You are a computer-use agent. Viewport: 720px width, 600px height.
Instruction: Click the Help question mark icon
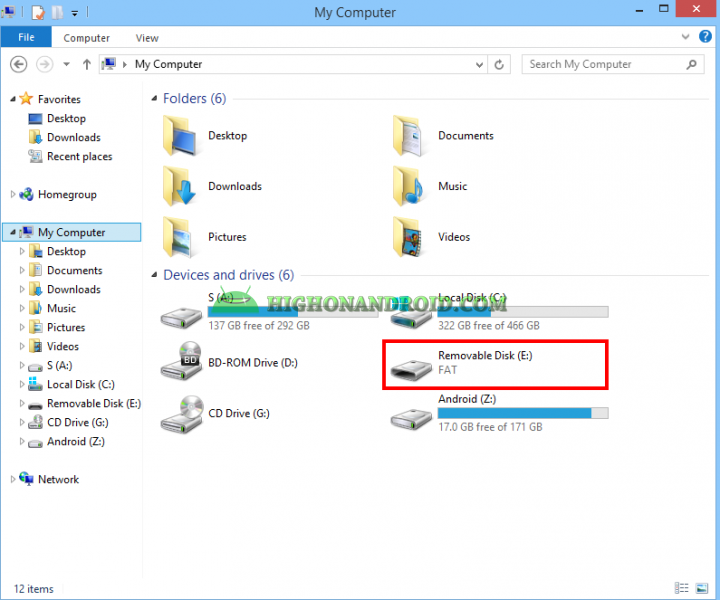[x=707, y=38]
